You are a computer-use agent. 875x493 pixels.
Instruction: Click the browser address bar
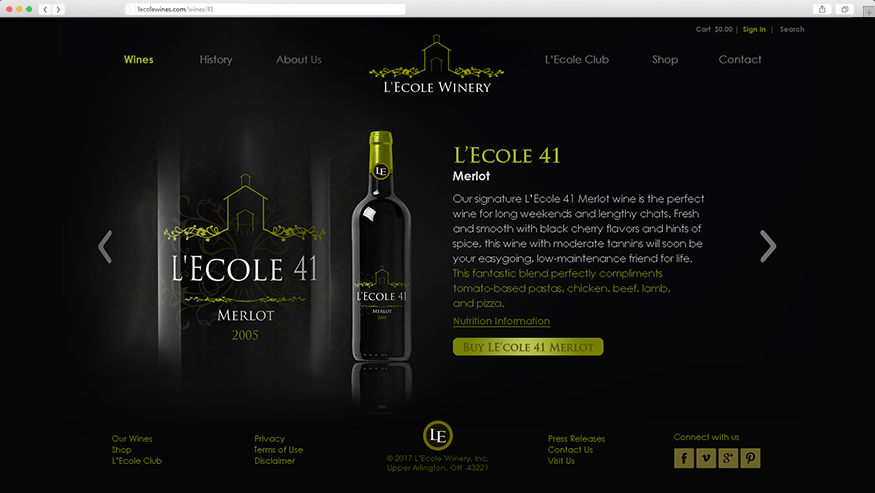coord(266,9)
